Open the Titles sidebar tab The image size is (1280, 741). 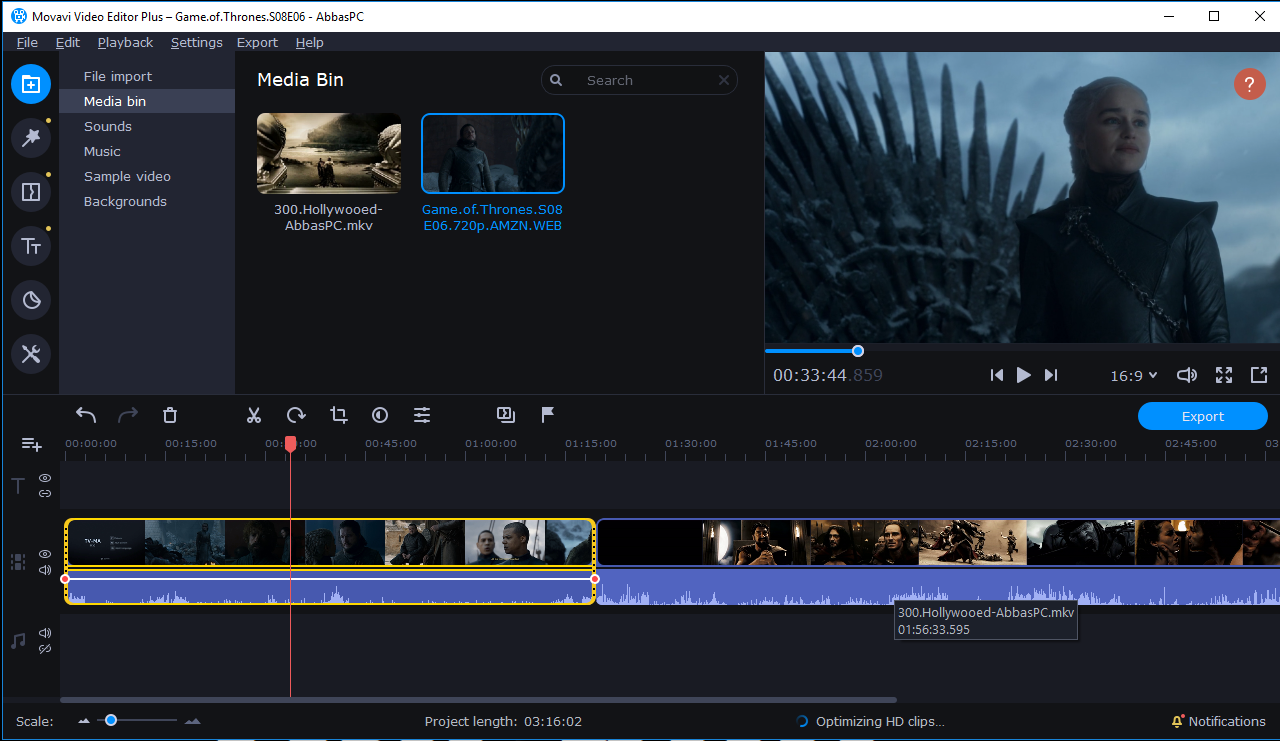click(x=31, y=246)
